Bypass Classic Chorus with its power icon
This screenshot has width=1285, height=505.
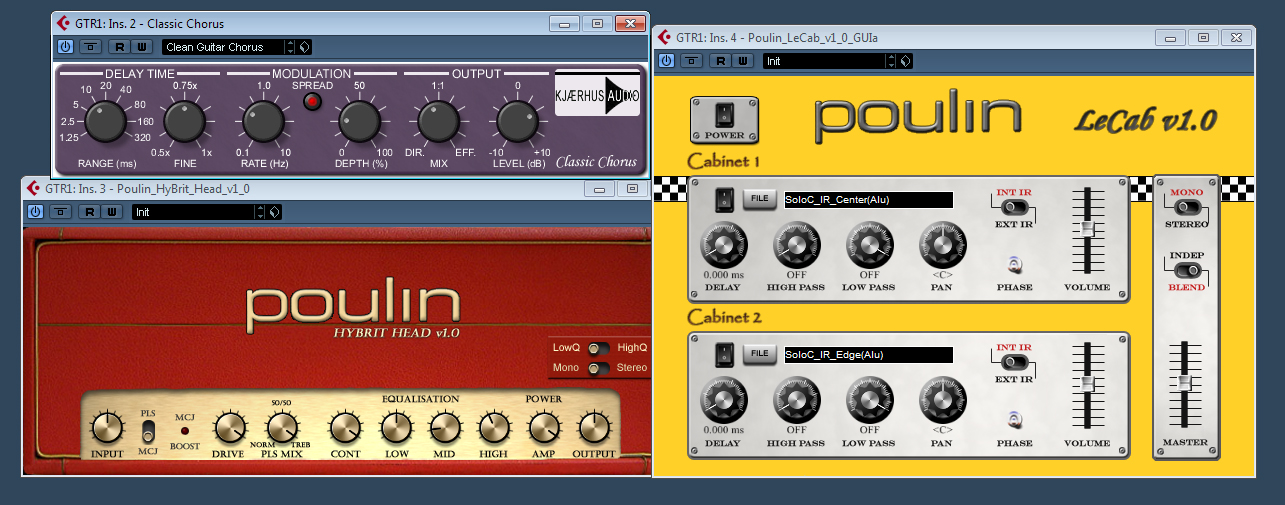(x=66, y=46)
